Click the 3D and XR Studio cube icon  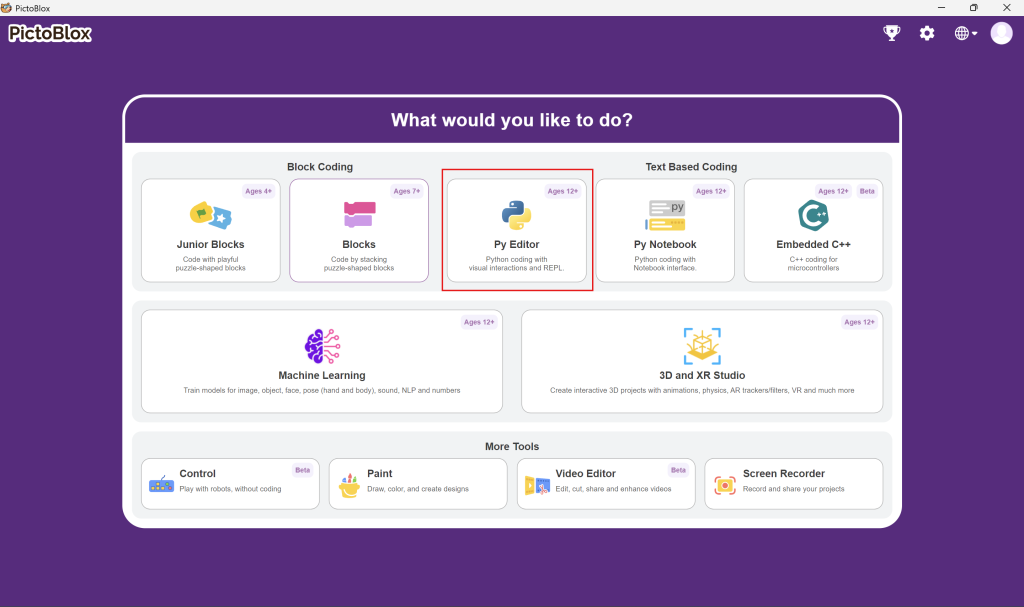702,346
